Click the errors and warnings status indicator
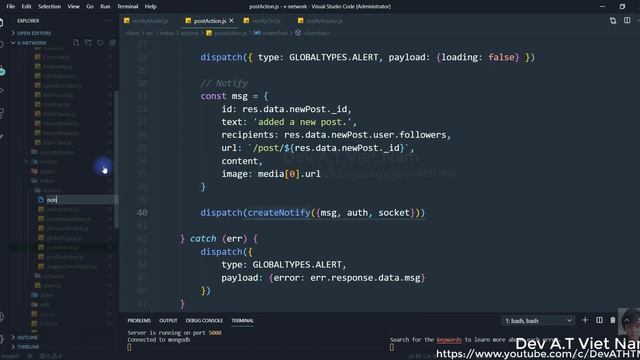Viewport: 640px width, 360px height. pos(51,356)
